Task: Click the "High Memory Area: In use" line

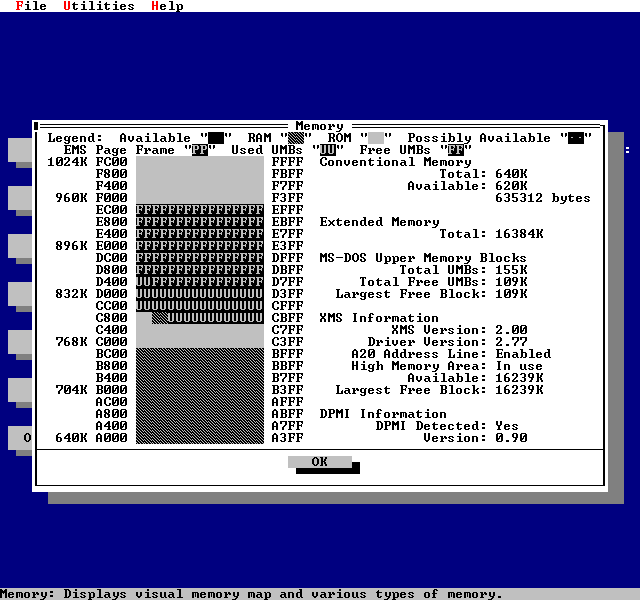Action: click(x=448, y=366)
